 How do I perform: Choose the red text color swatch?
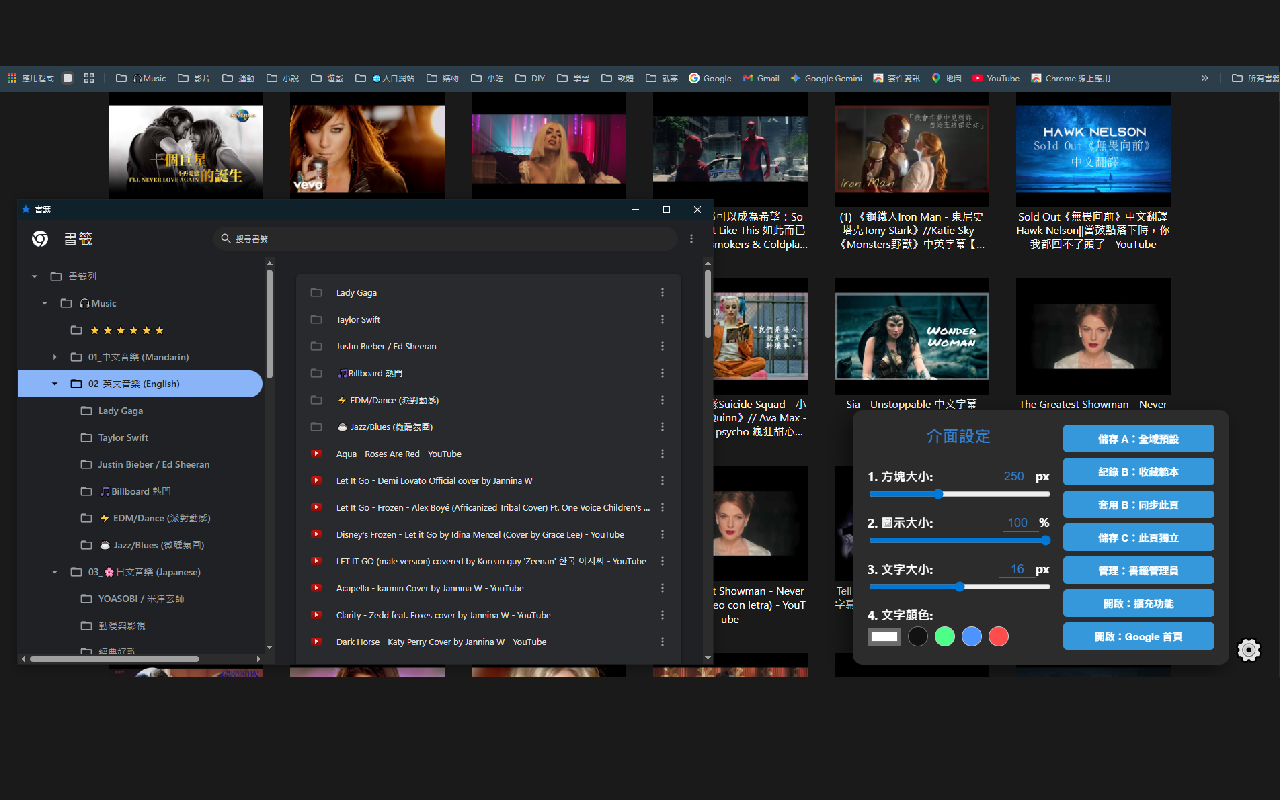(999, 636)
